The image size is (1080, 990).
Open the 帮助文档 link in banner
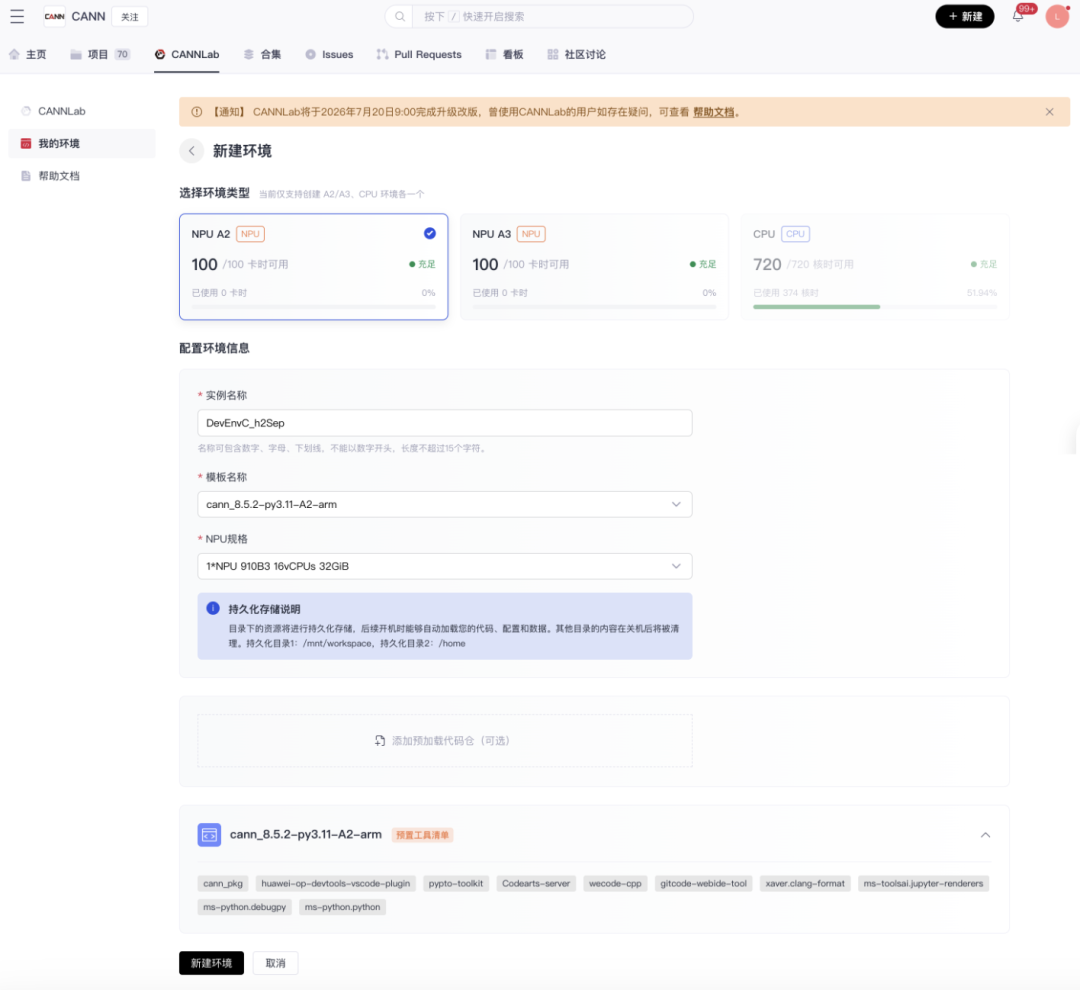tap(714, 112)
